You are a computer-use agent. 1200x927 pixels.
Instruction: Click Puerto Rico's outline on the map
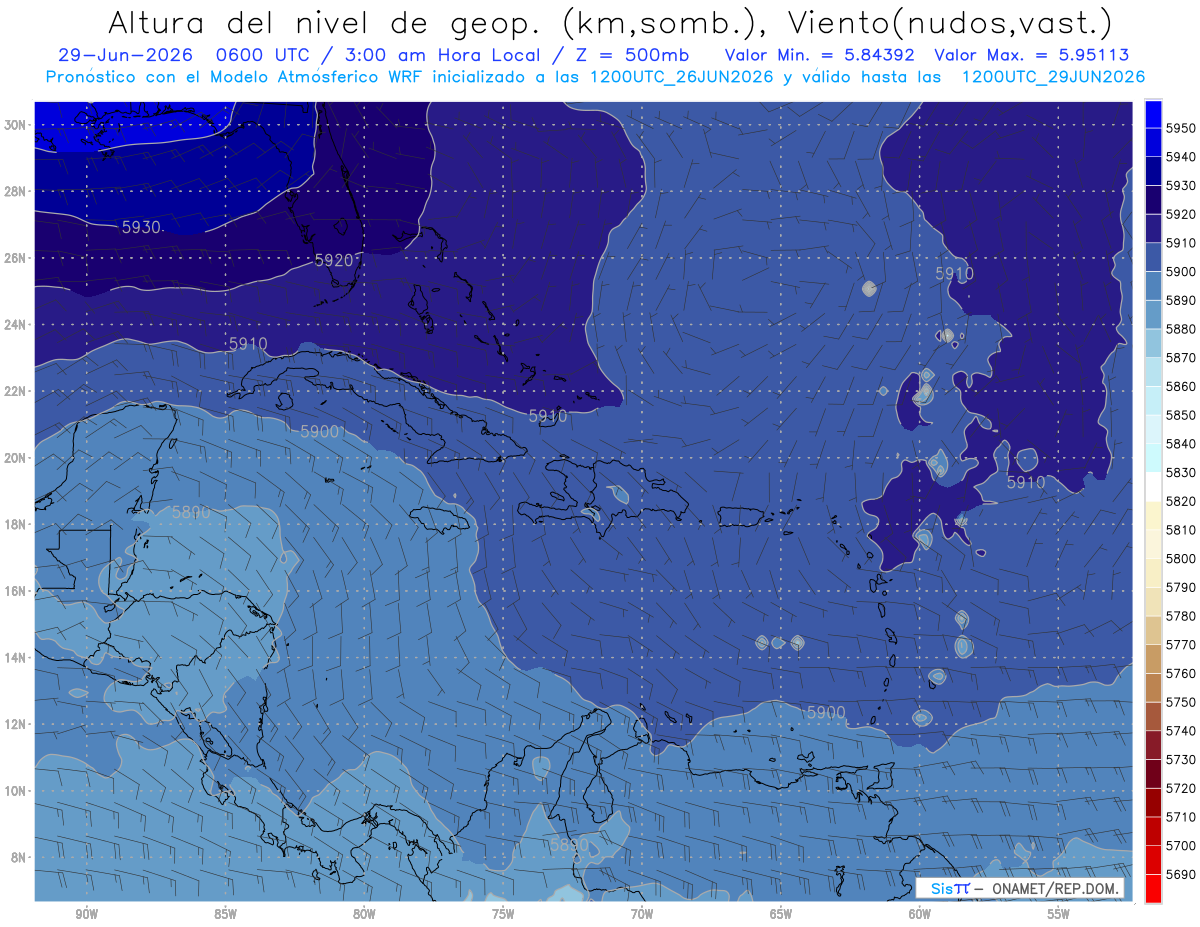(x=741, y=516)
